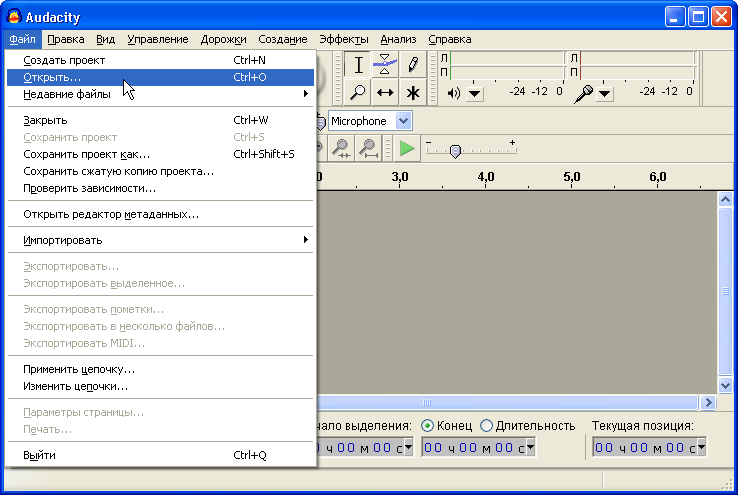
Task: Click the 4,0 mark on timeline ruler
Action: click(486, 177)
